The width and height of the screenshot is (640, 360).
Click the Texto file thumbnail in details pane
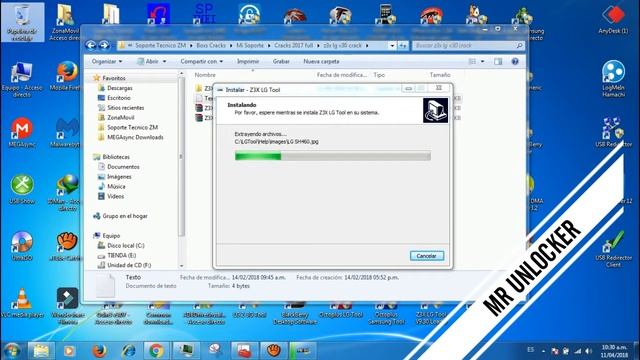pyautogui.click(x=105, y=285)
